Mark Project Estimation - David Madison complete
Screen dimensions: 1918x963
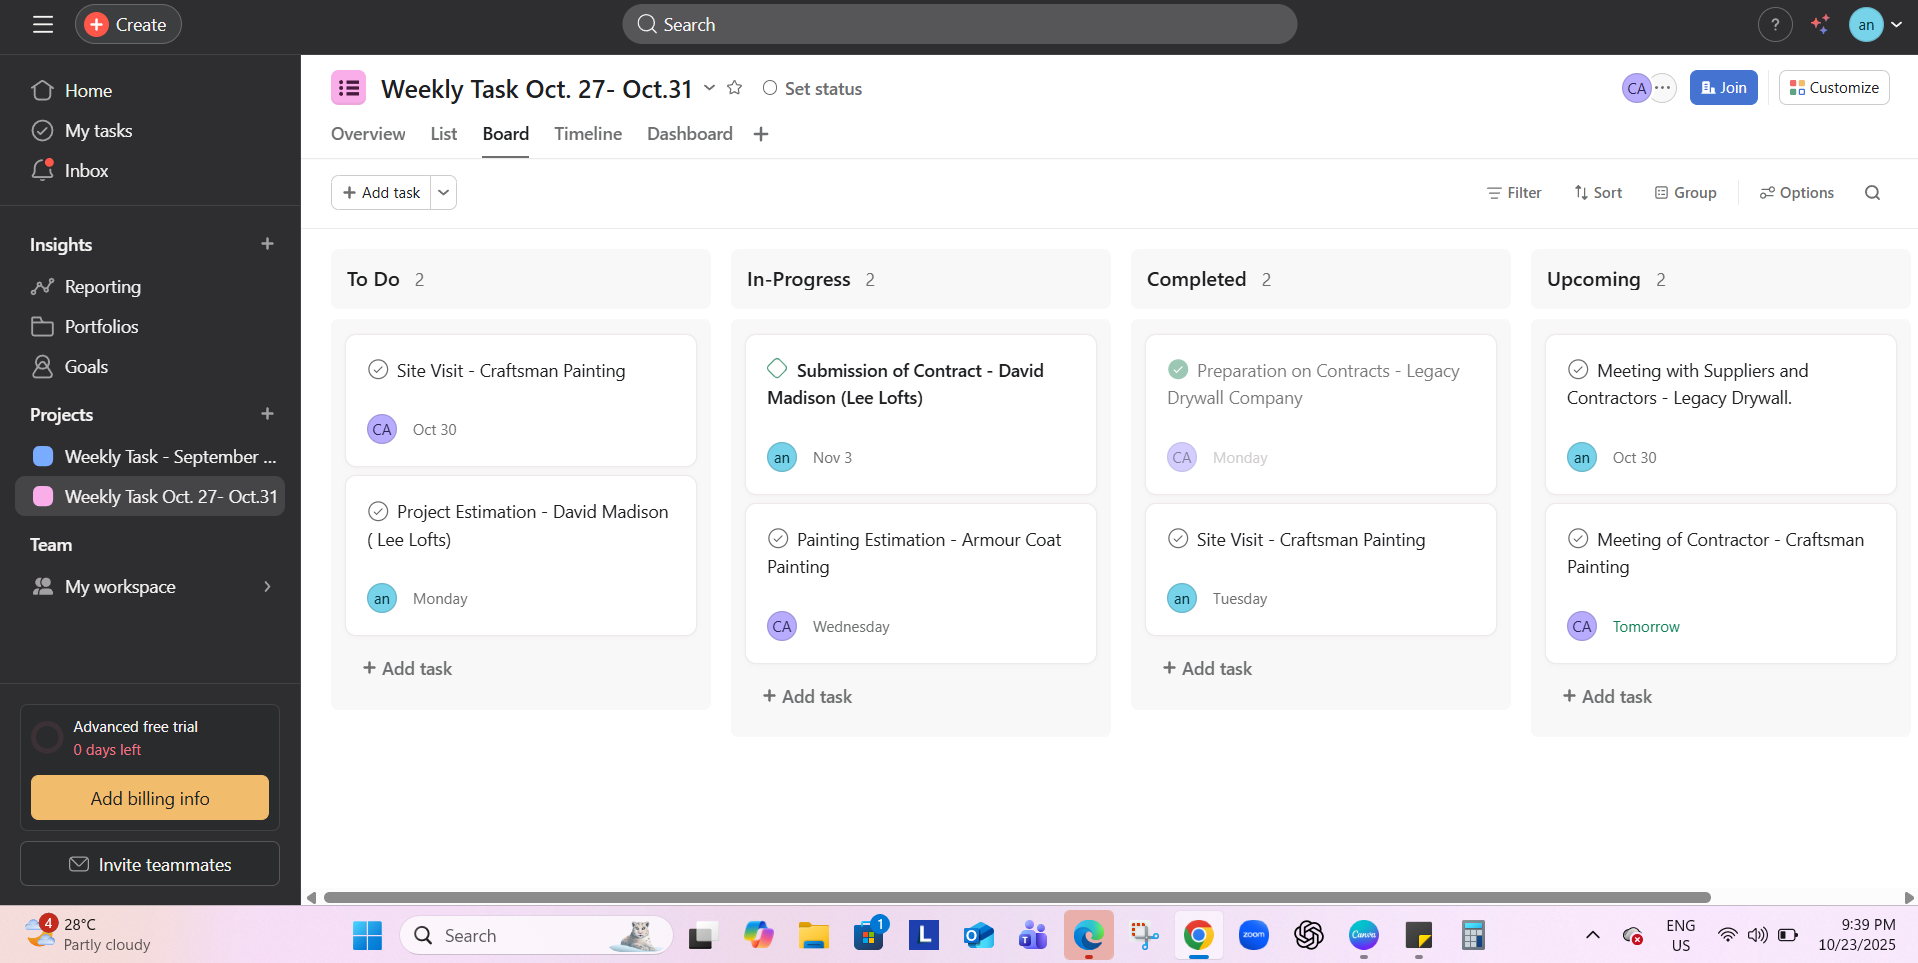pyautogui.click(x=378, y=511)
